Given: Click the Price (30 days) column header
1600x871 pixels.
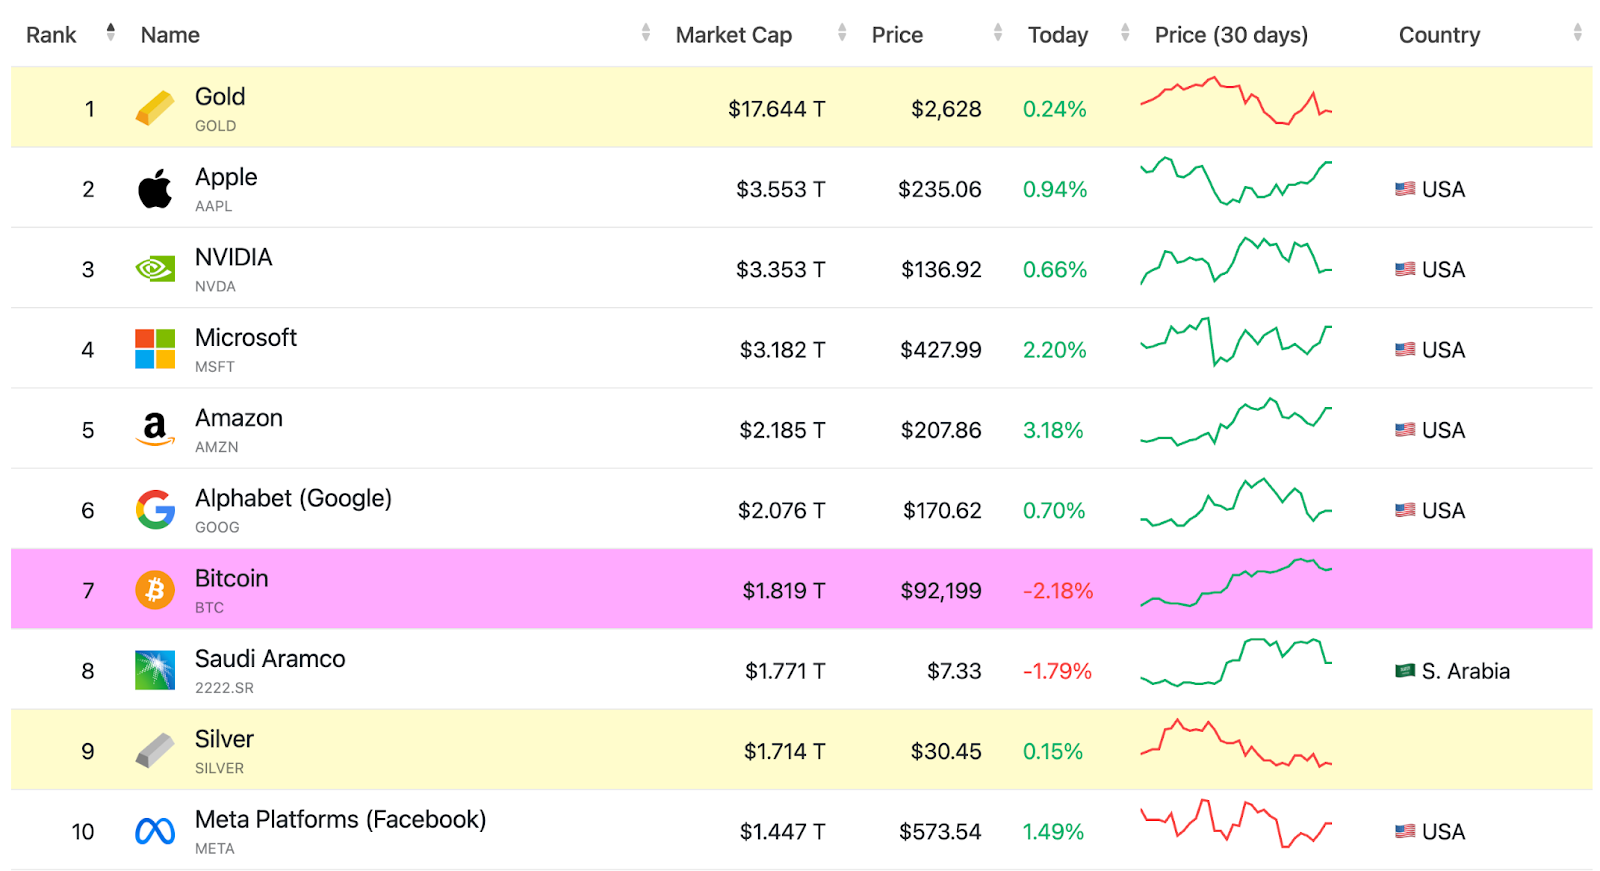Looking at the screenshot, I should (x=1231, y=35).
